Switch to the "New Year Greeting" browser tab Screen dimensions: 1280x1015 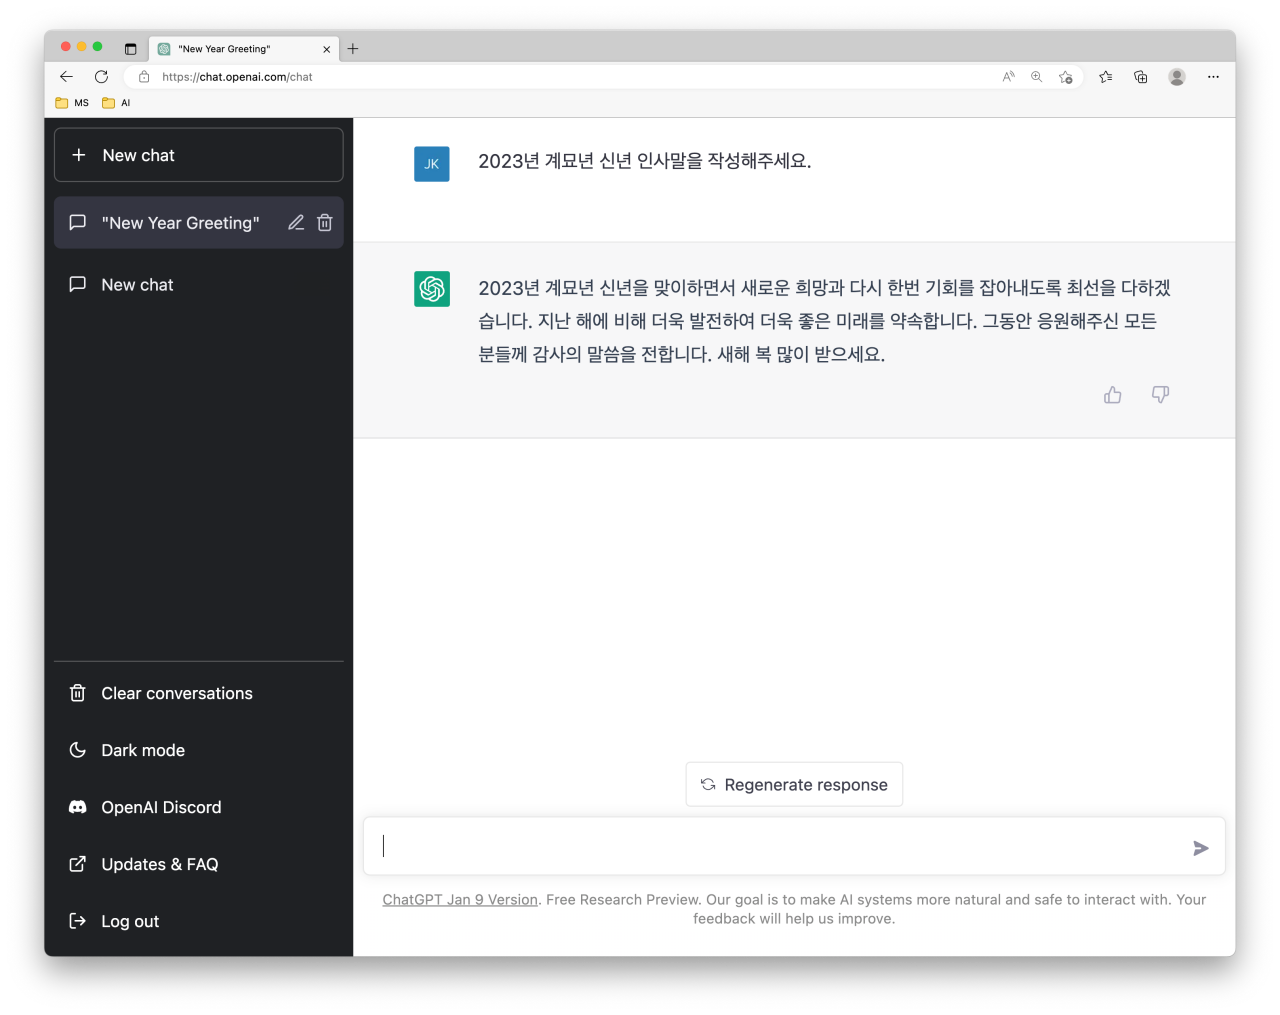click(244, 49)
